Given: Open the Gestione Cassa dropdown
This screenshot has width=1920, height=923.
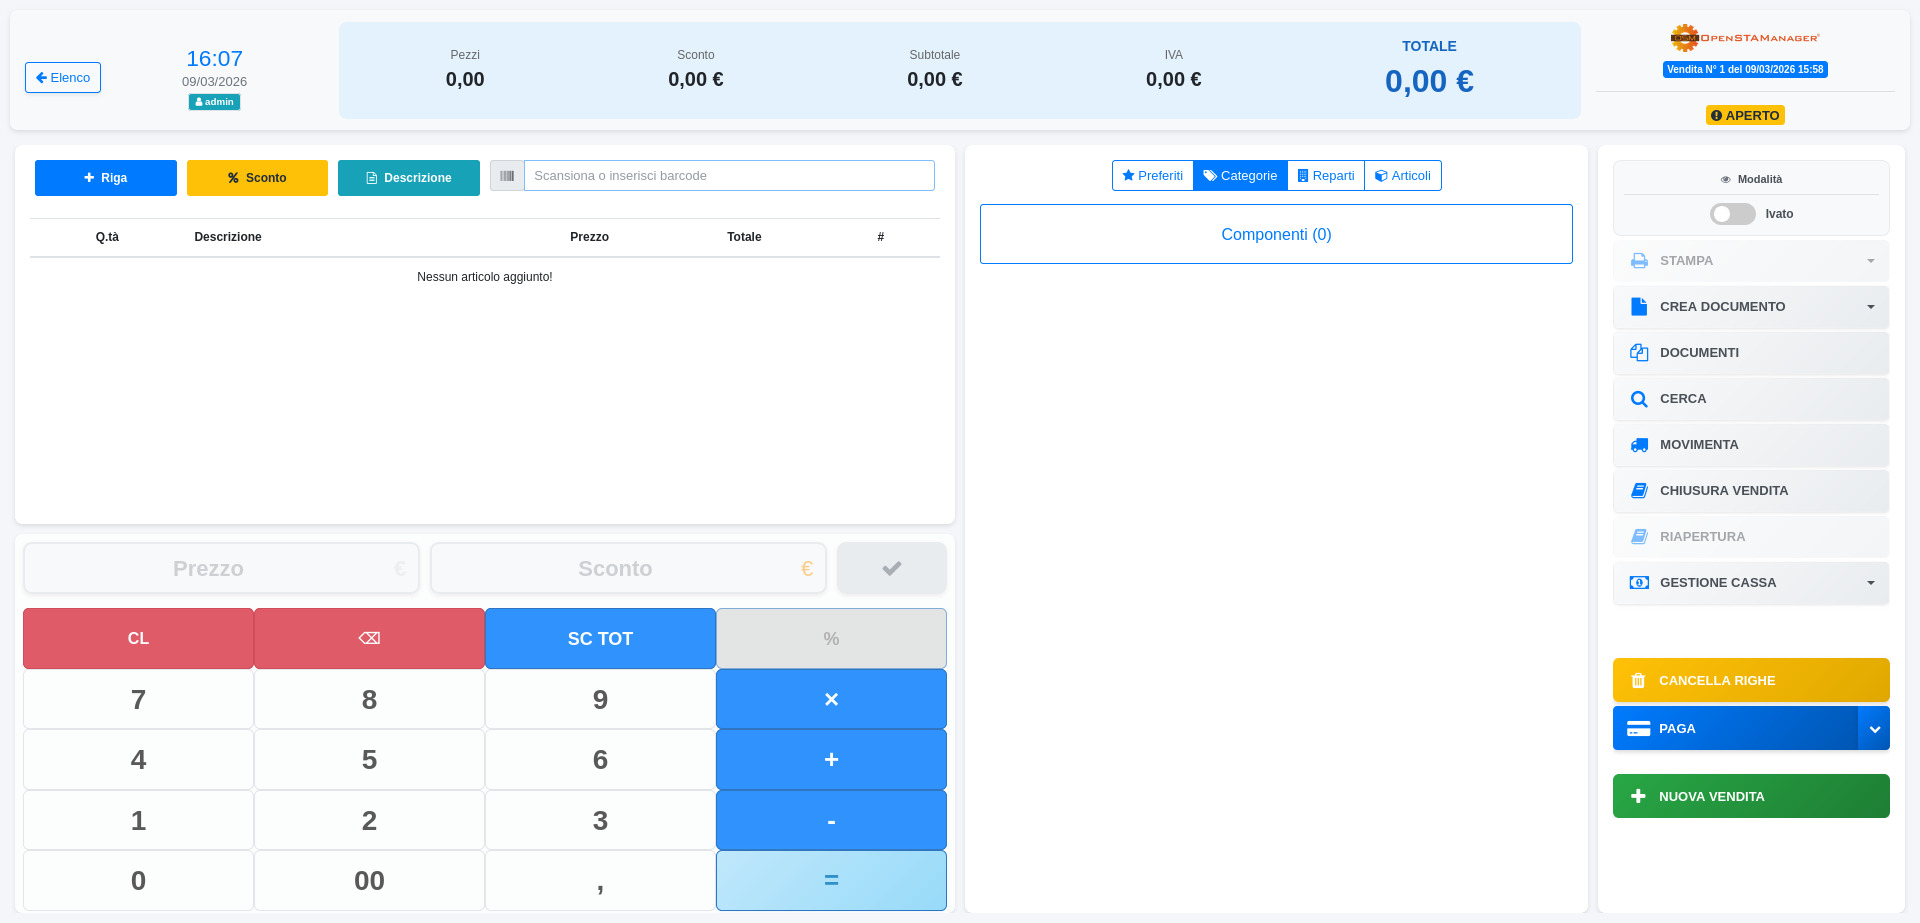Looking at the screenshot, I should (x=1870, y=583).
